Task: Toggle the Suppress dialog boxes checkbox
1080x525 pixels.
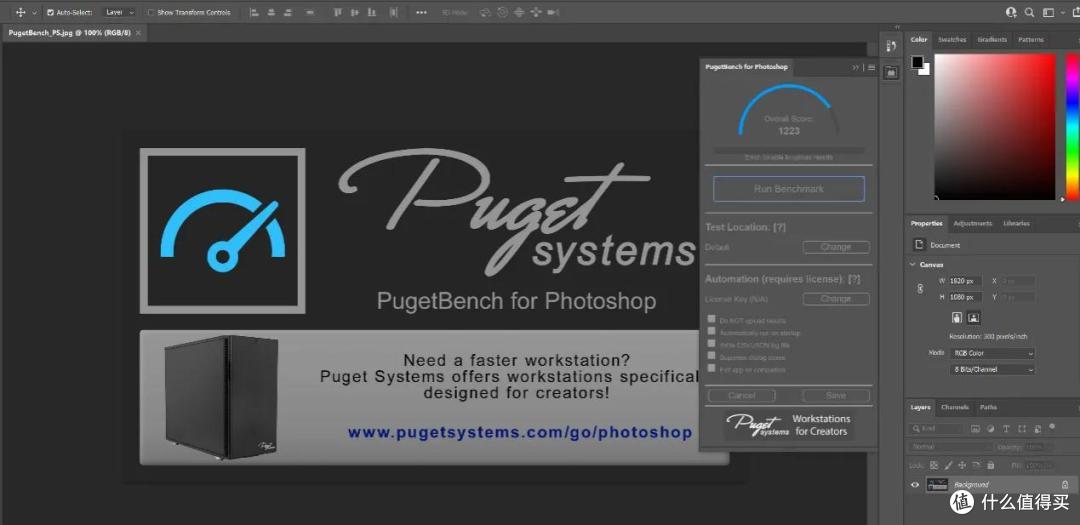Action: coord(712,356)
